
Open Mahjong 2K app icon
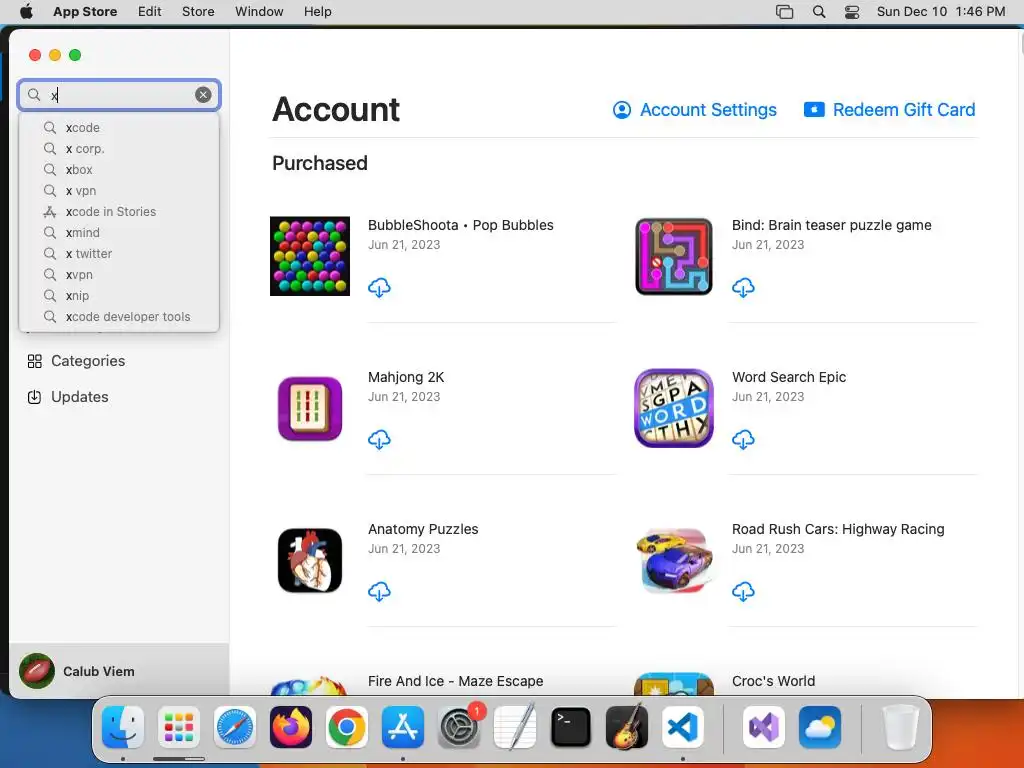pyautogui.click(x=310, y=408)
